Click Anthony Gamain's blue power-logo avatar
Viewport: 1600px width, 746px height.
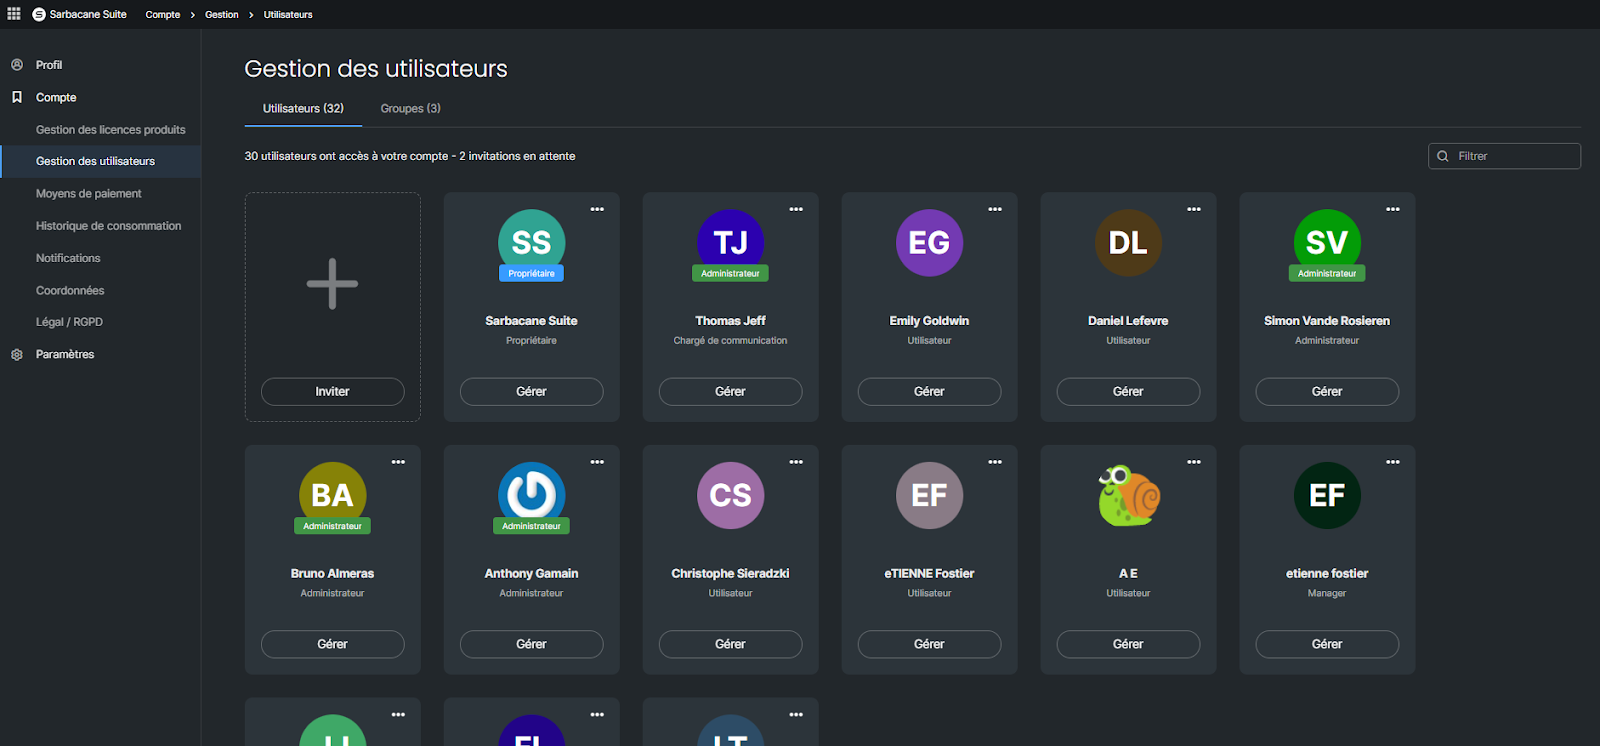531,495
